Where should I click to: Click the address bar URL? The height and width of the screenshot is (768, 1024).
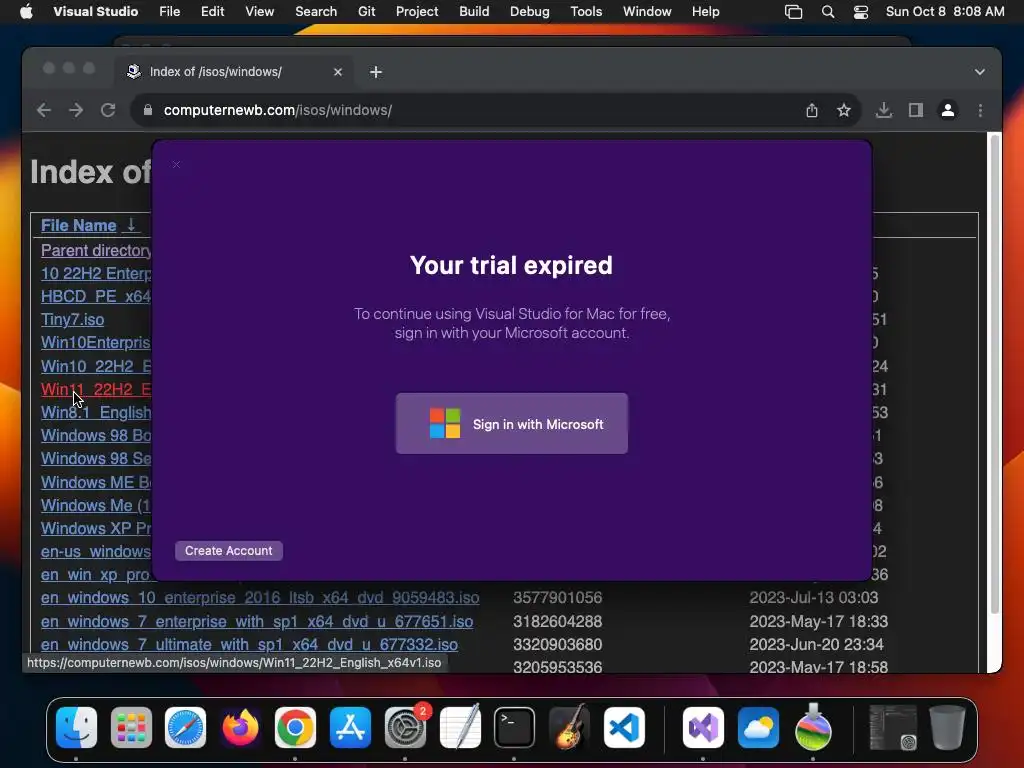(278, 110)
